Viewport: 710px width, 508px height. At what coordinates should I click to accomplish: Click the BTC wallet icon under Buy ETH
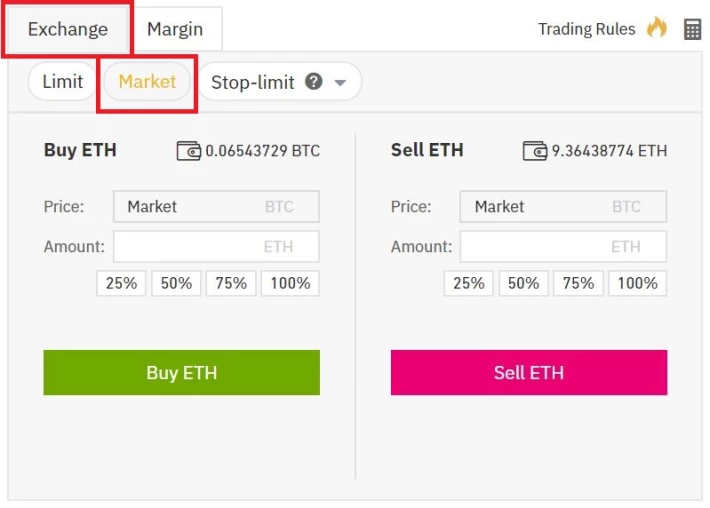coord(188,151)
